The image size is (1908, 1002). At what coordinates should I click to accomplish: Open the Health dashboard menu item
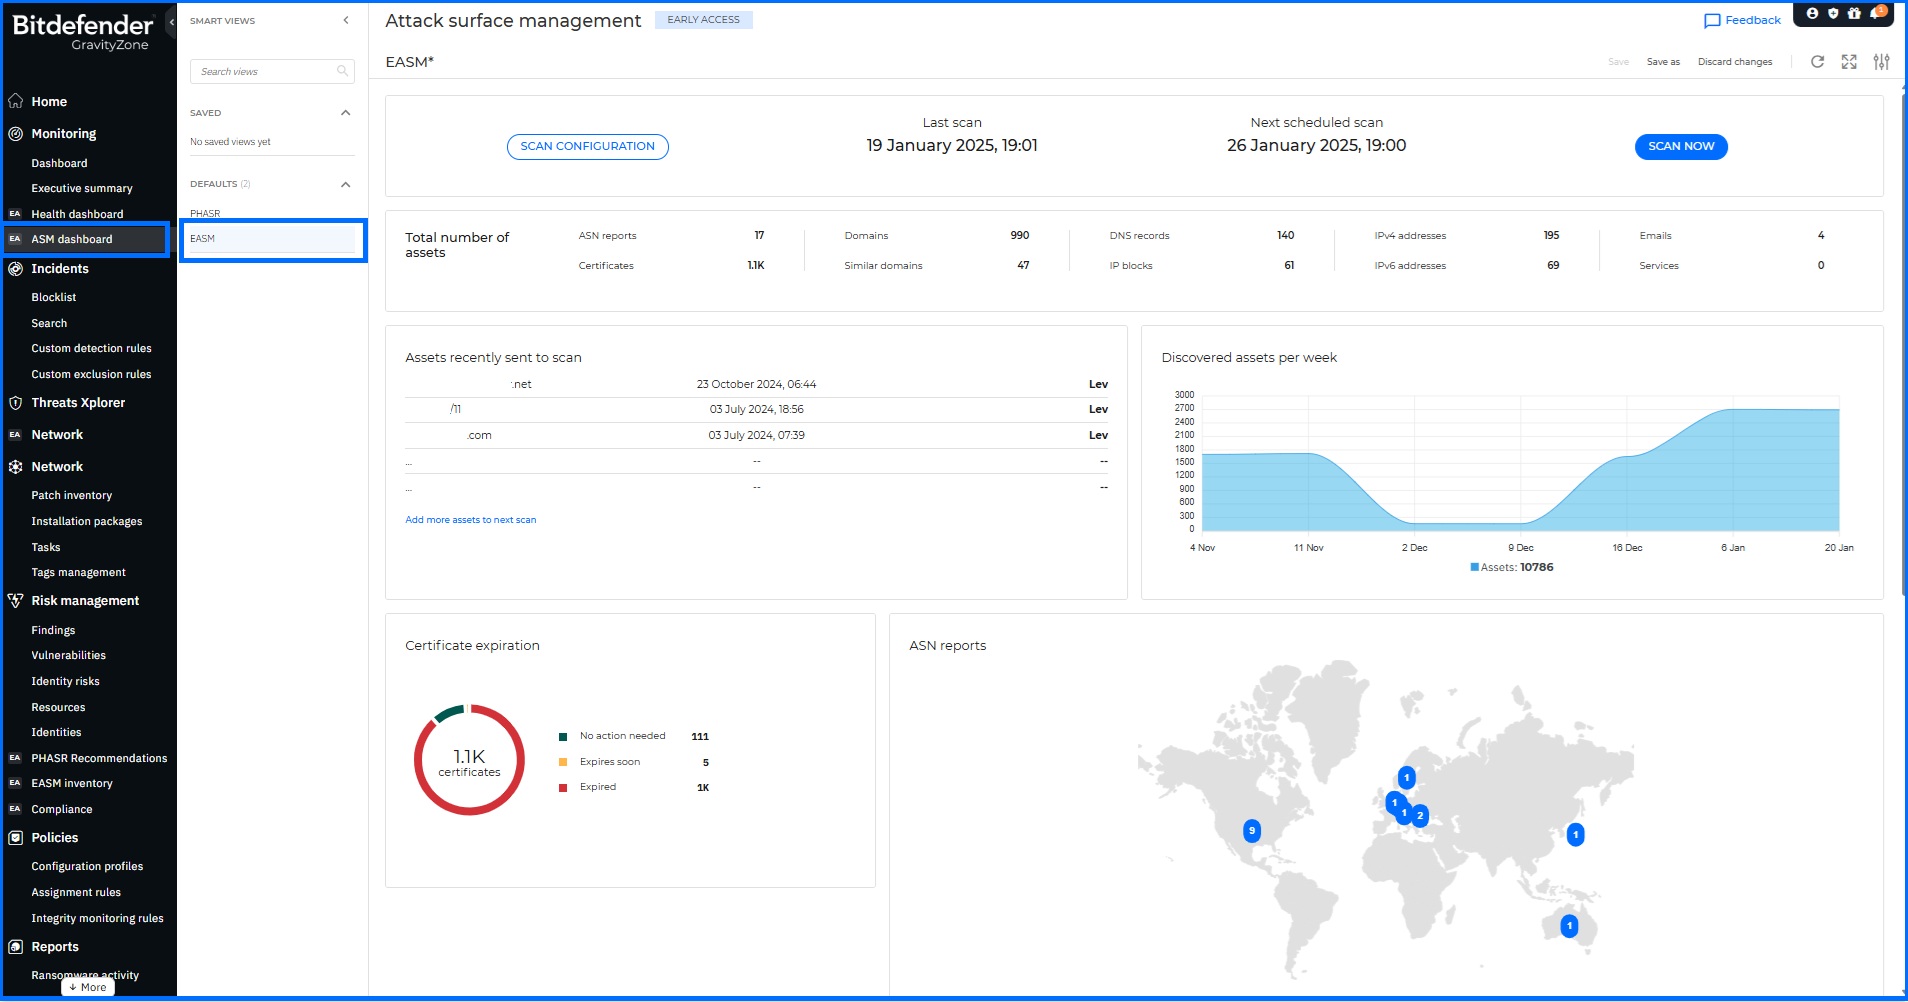point(77,214)
